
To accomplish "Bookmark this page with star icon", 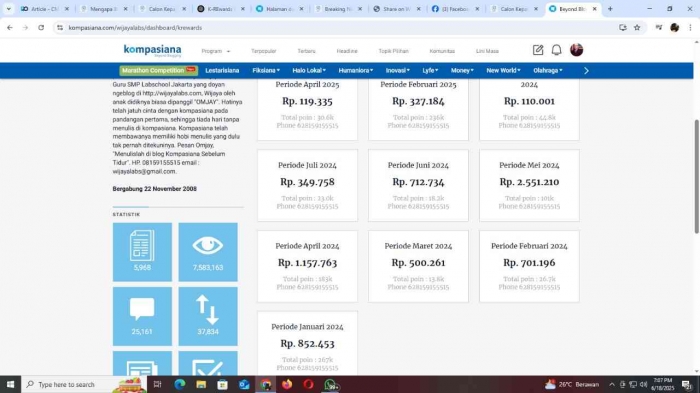I will click(x=637, y=28).
